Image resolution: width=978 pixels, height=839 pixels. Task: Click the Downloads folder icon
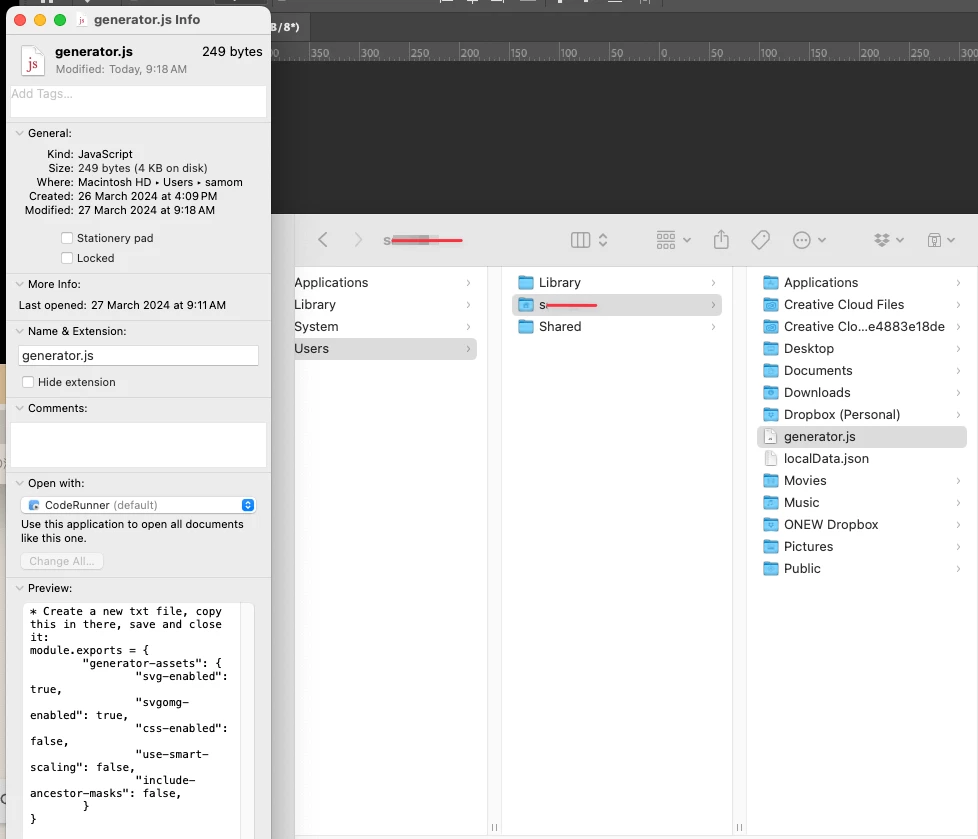[771, 392]
